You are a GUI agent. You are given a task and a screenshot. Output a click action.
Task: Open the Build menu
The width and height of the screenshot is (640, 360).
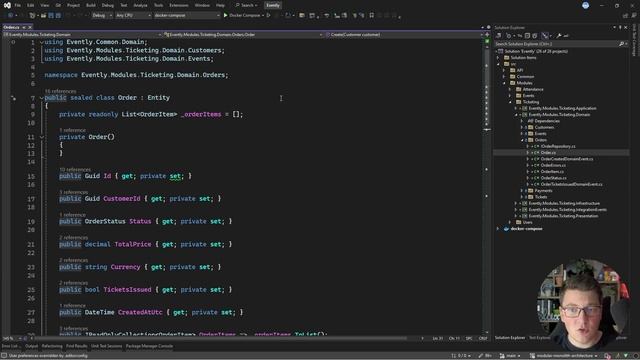tap(91, 5)
